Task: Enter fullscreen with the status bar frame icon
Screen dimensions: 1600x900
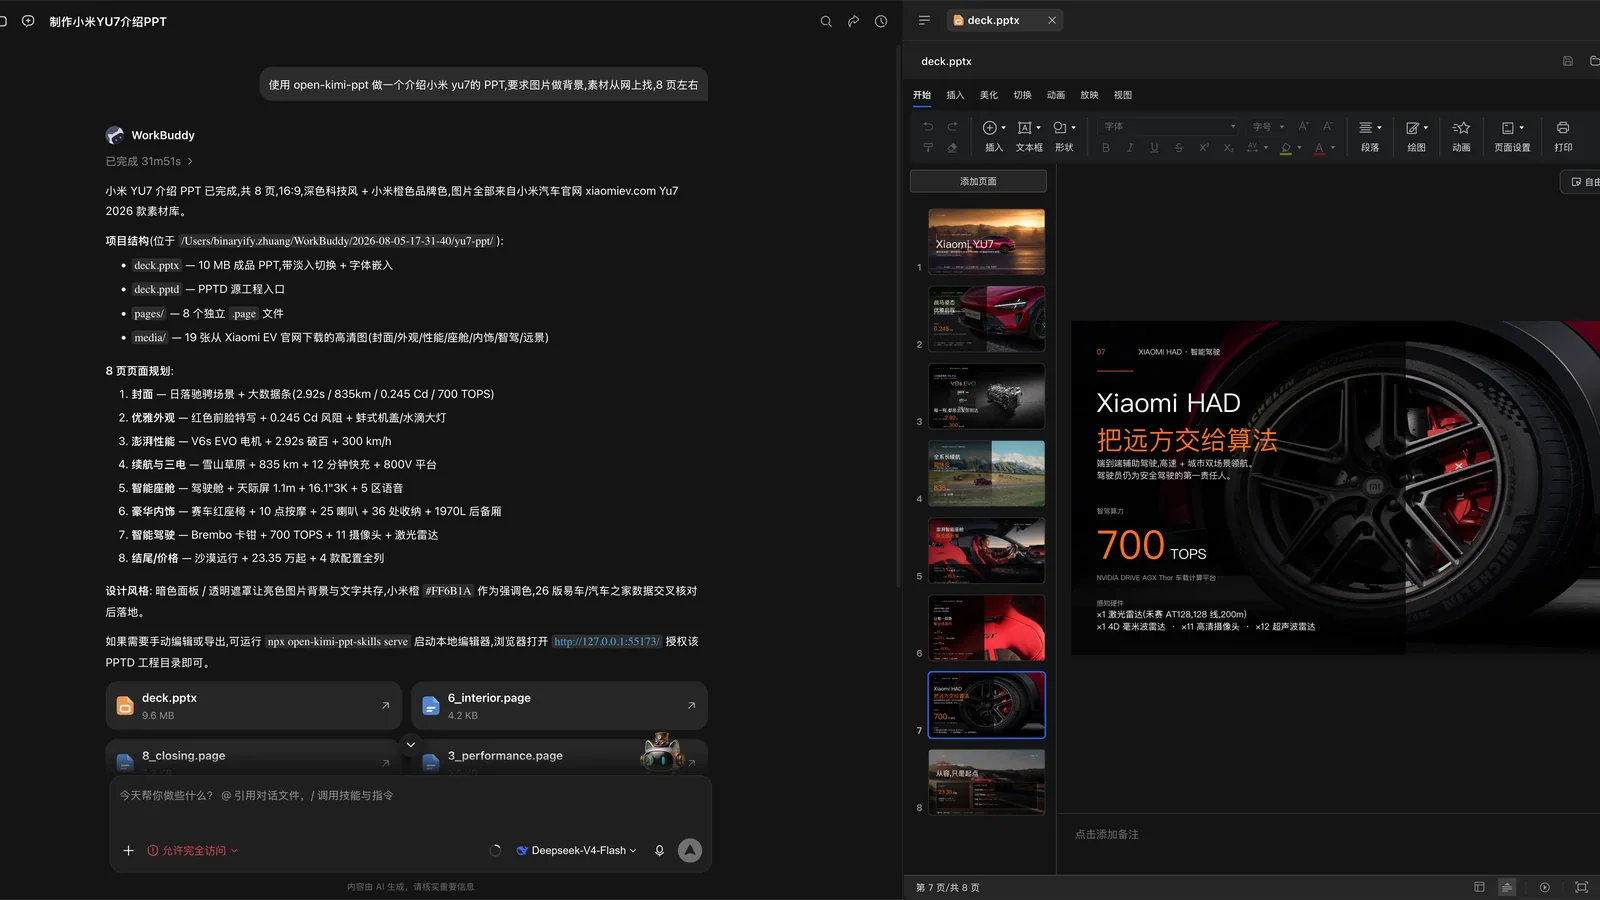Action: tap(1581, 887)
